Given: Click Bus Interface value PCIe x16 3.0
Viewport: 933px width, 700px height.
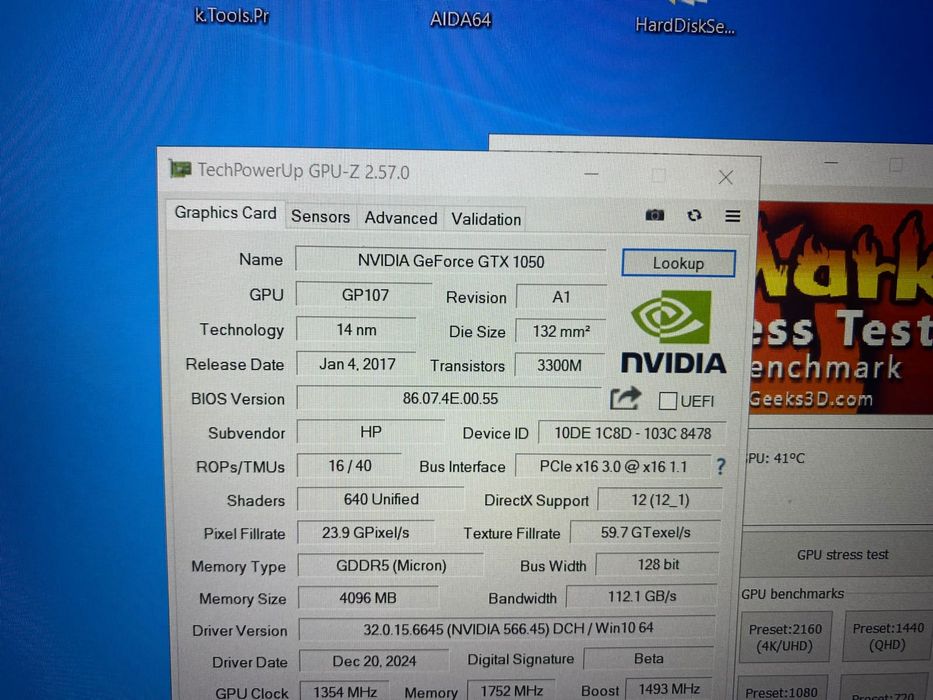Looking at the screenshot, I should [613, 467].
